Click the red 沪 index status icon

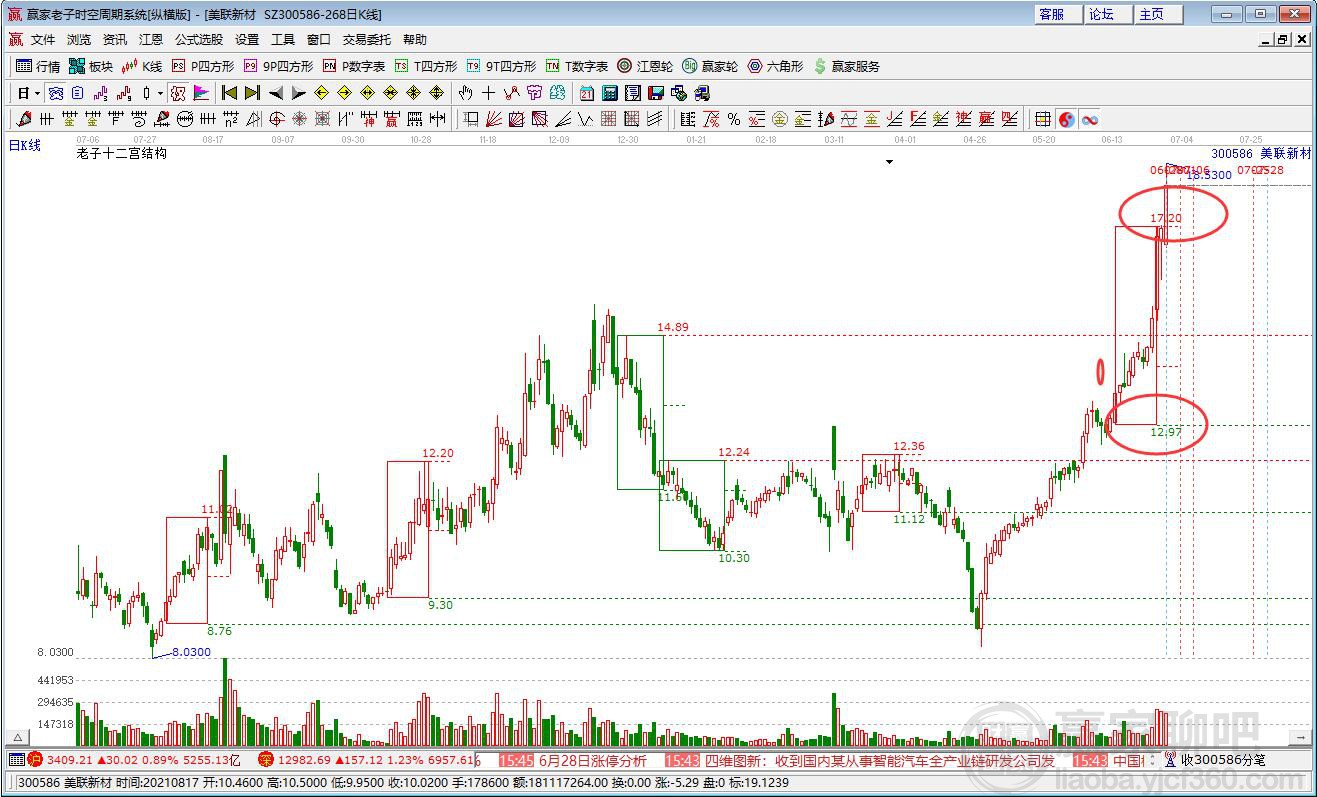pos(35,760)
